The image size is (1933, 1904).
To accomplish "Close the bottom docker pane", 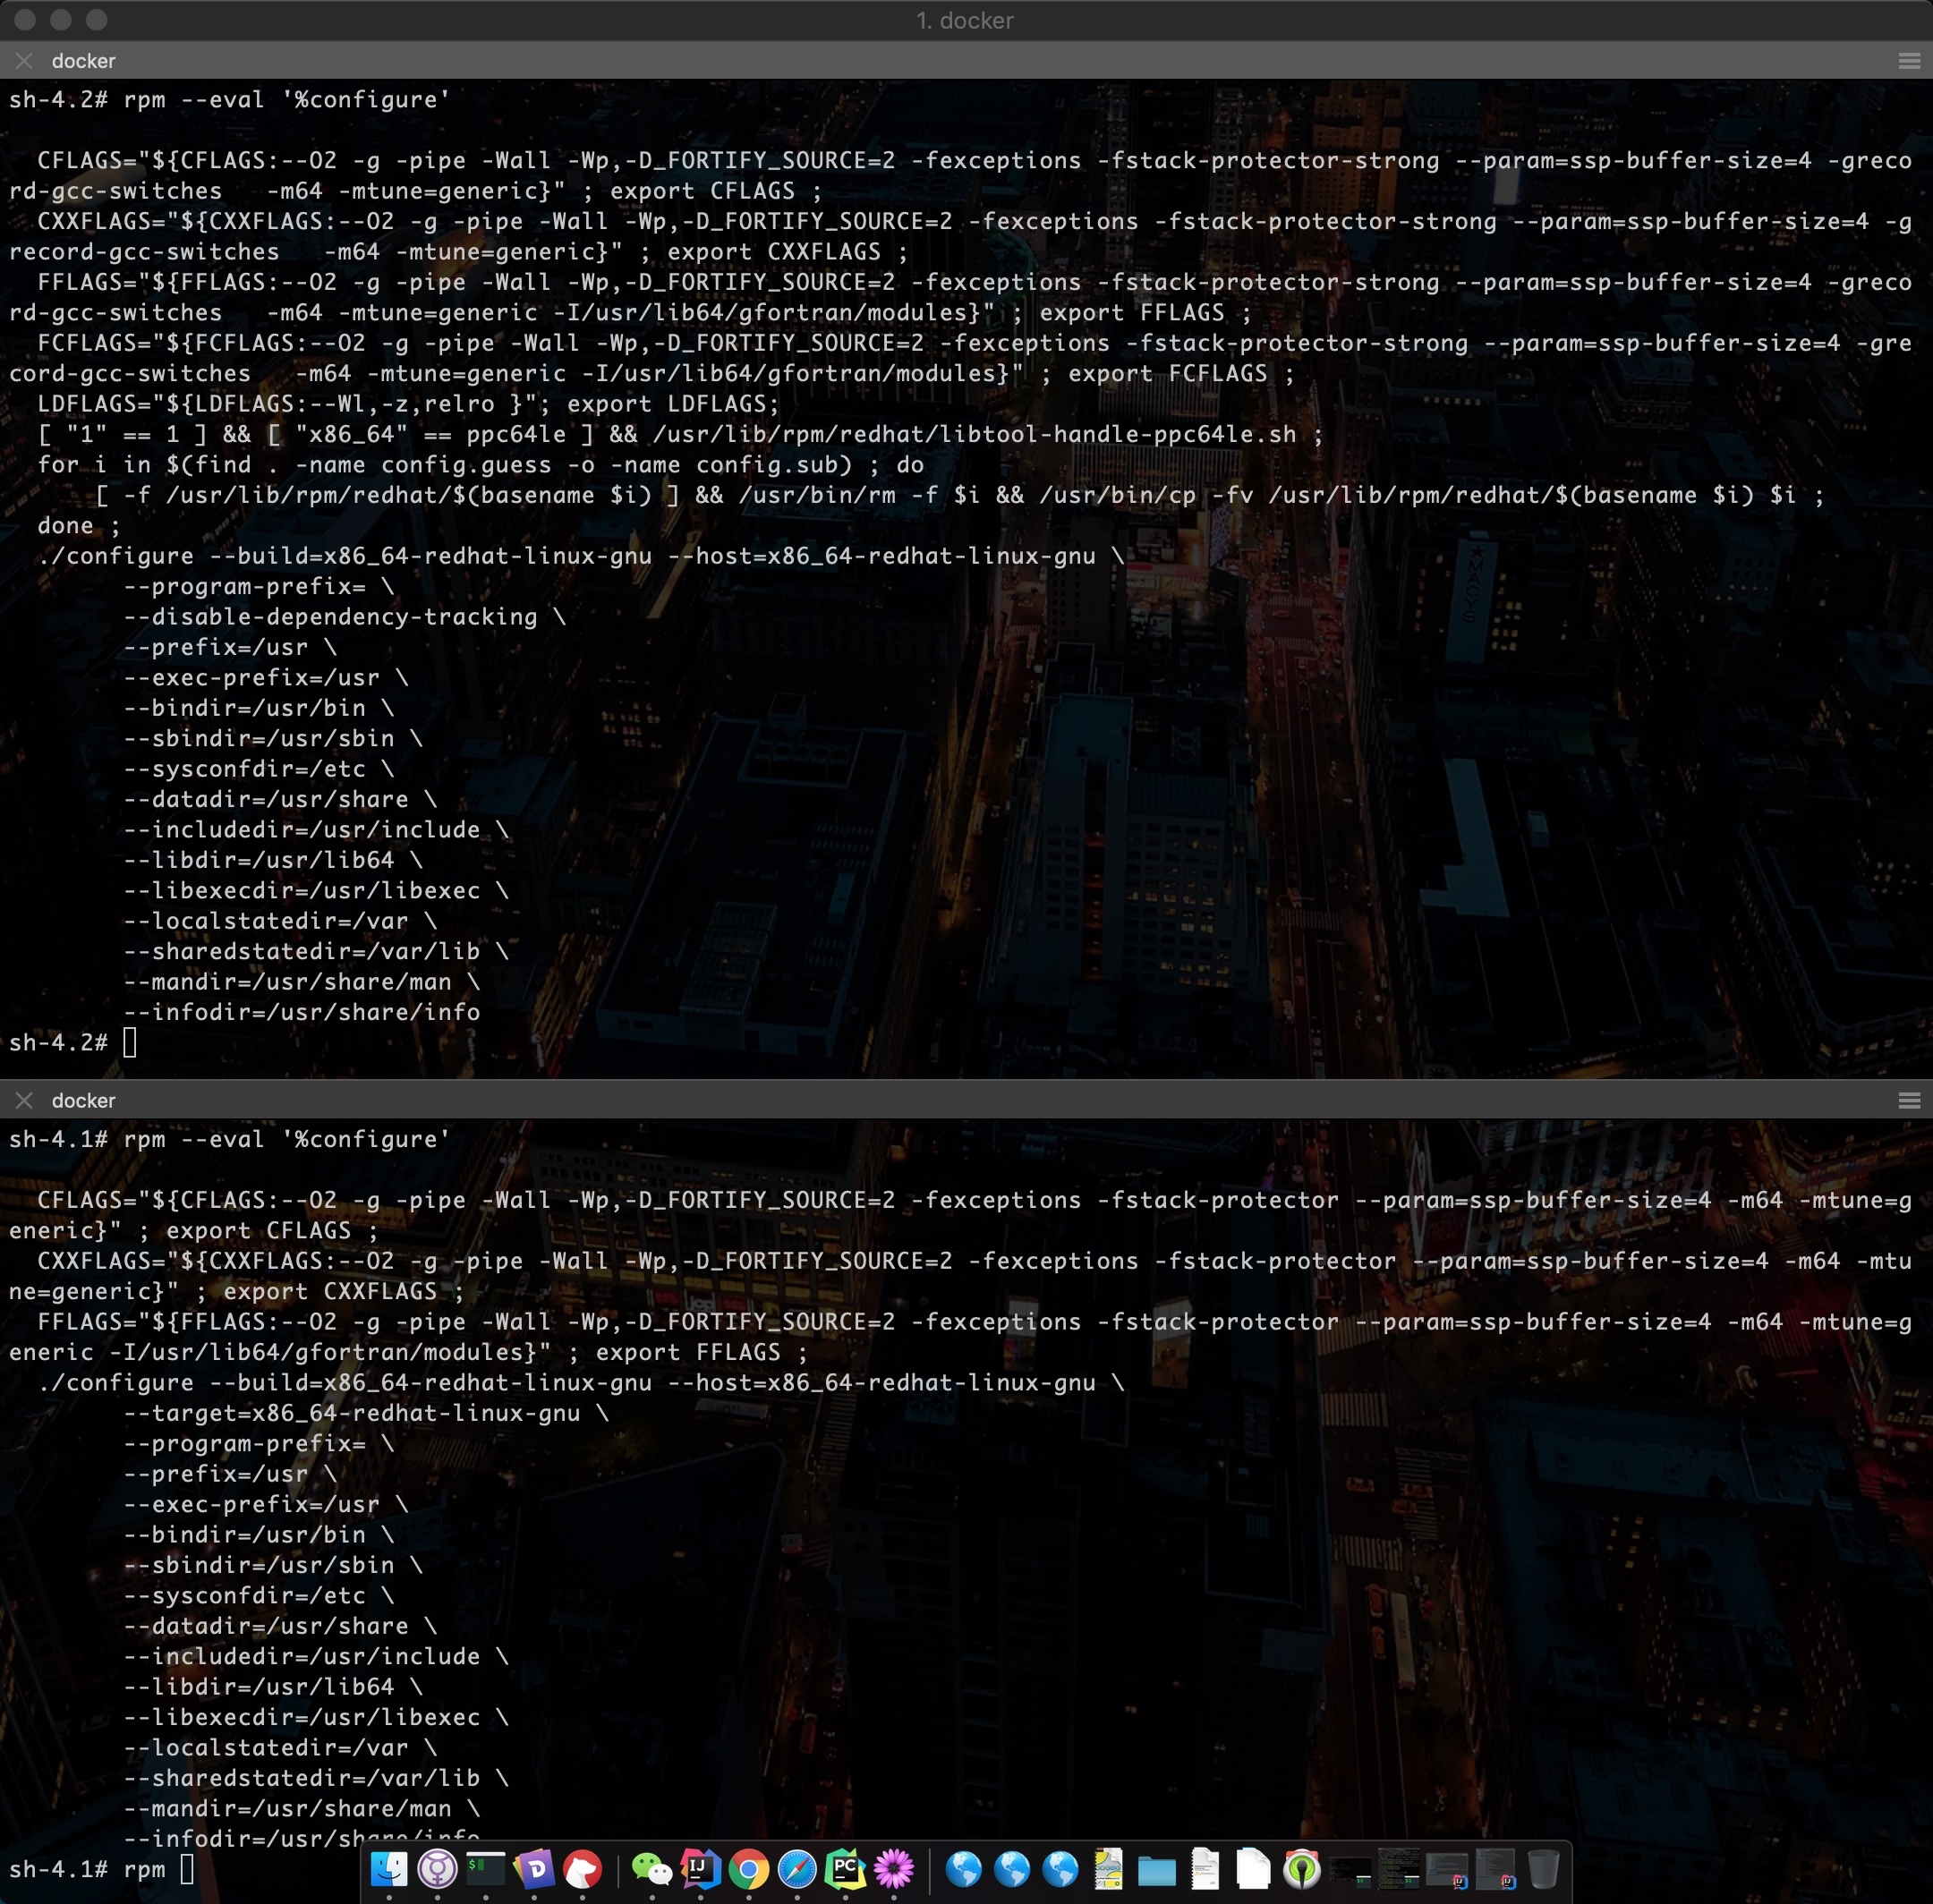I will [24, 1100].
